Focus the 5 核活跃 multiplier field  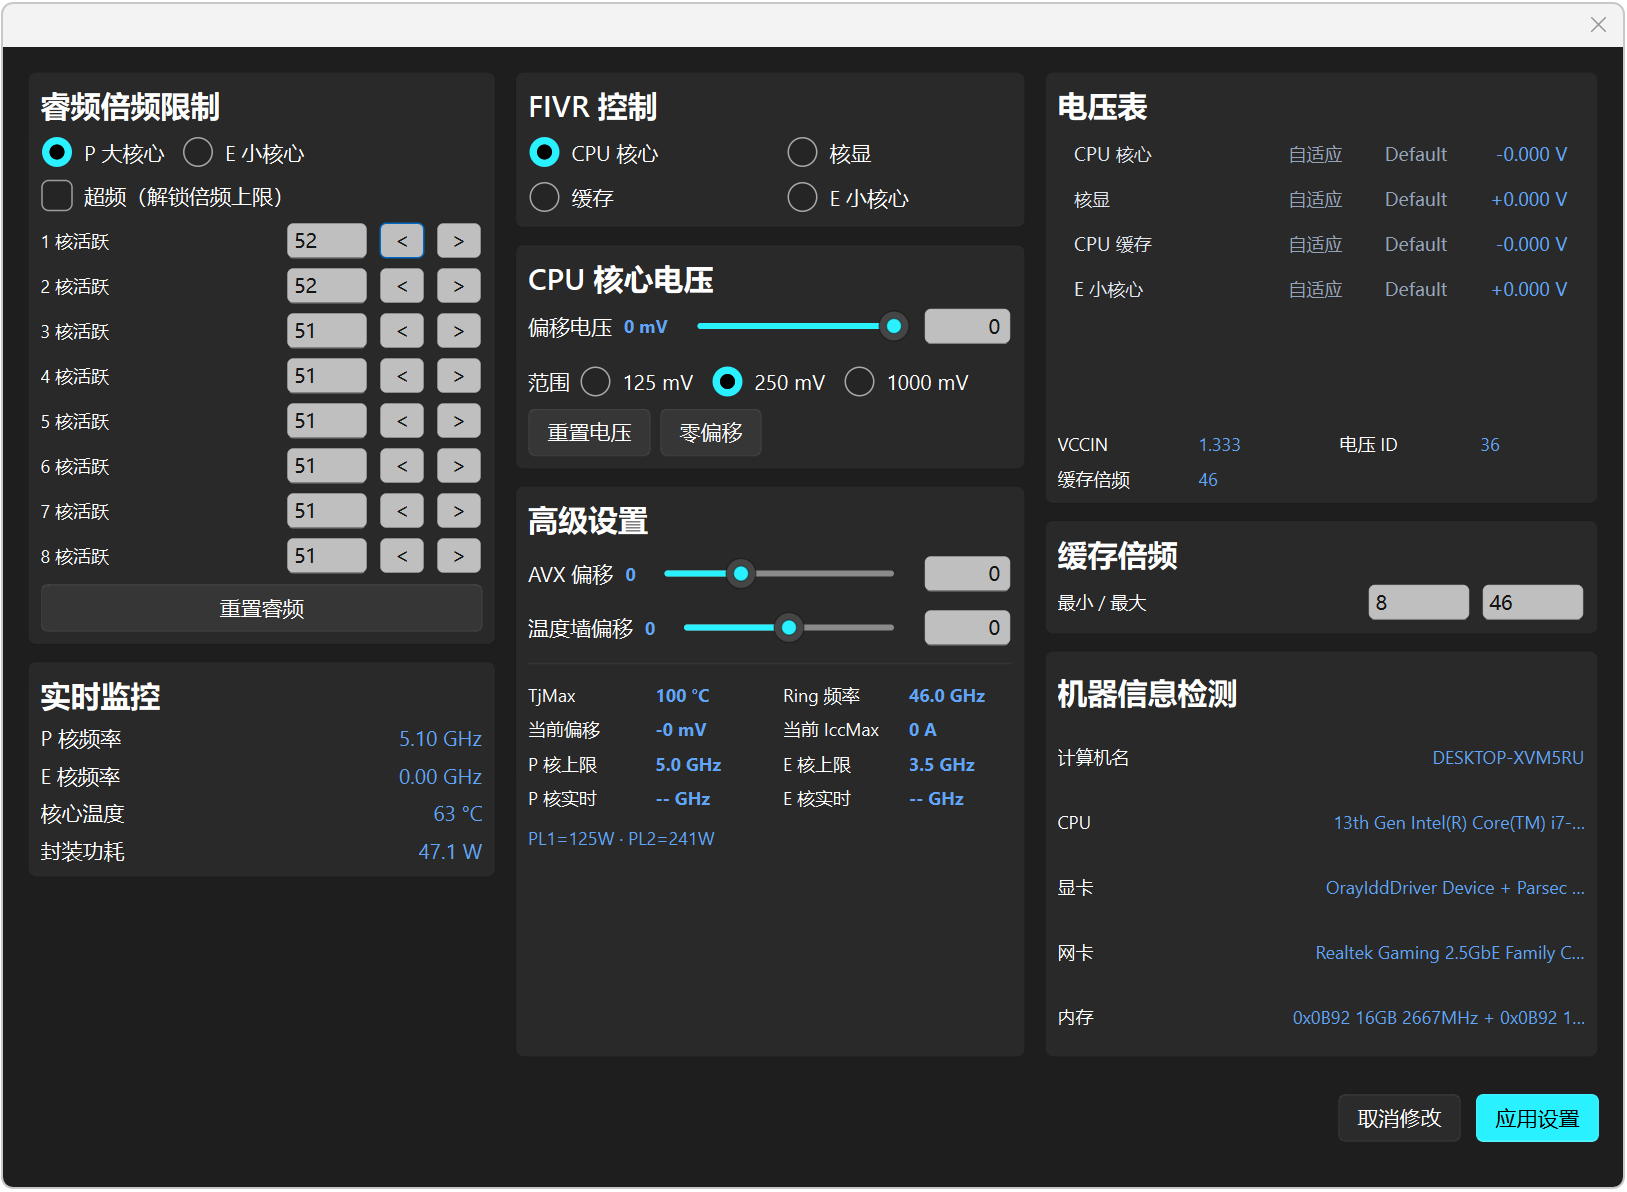click(x=326, y=421)
